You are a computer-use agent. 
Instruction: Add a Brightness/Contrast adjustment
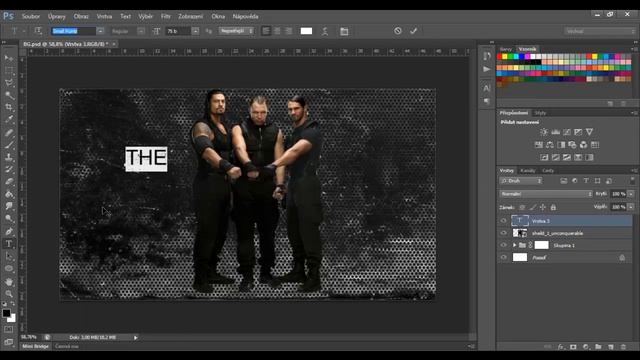tap(544, 132)
